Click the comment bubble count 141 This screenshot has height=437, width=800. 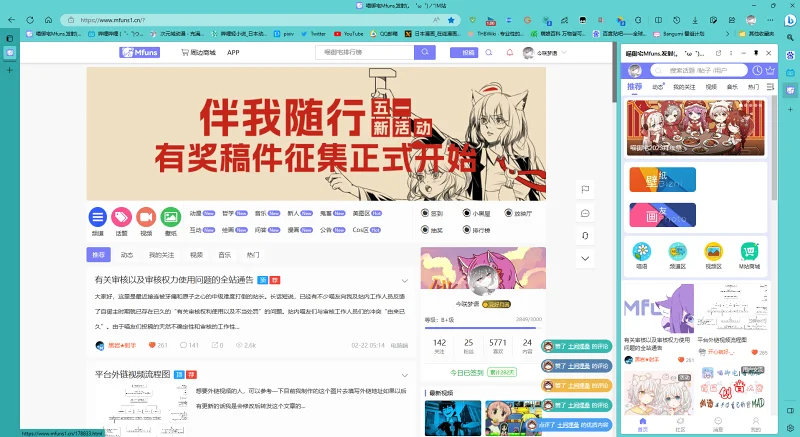[189, 345]
